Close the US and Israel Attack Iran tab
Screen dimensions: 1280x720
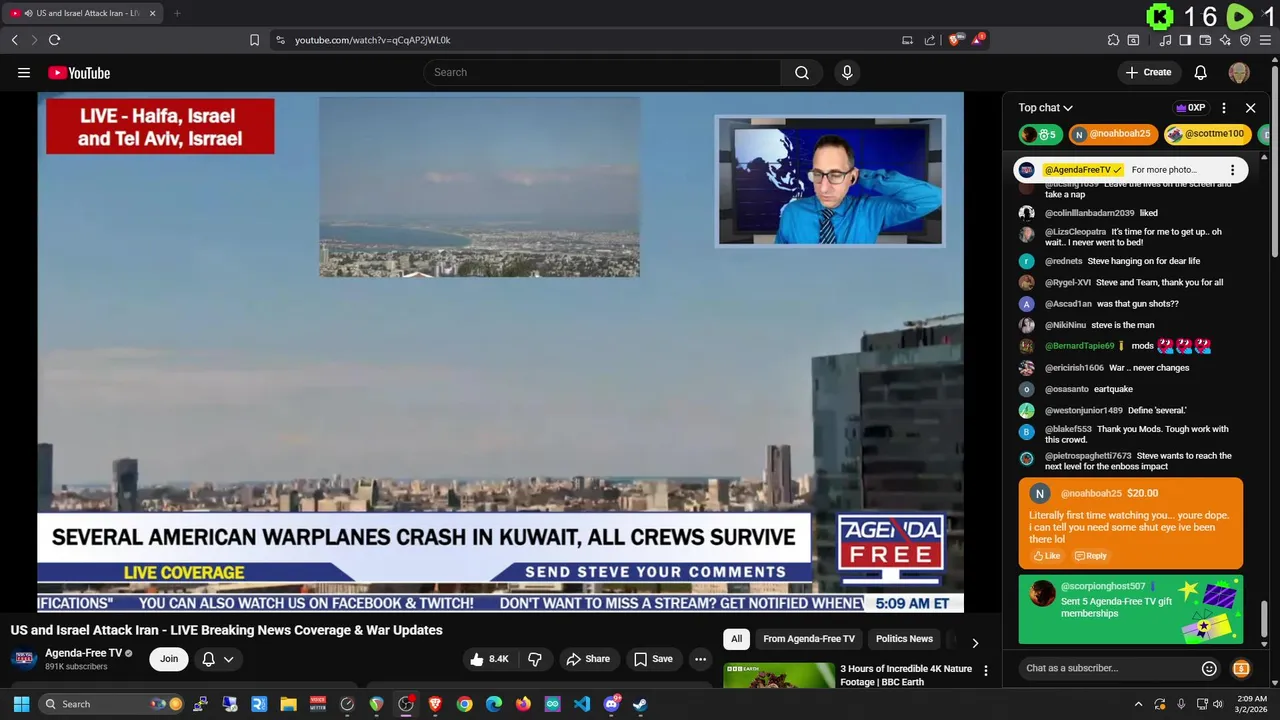coord(153,13)
